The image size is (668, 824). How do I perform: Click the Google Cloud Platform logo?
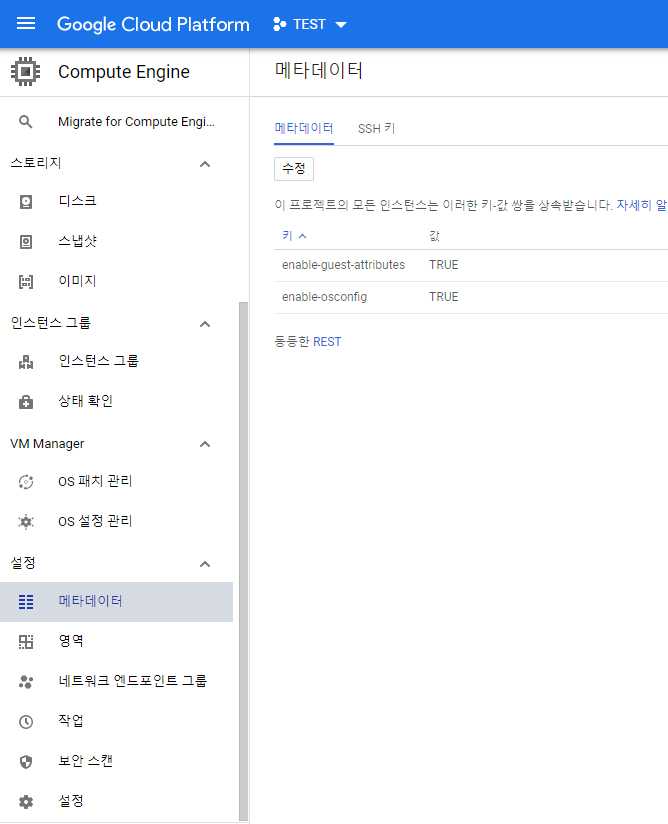153,24
